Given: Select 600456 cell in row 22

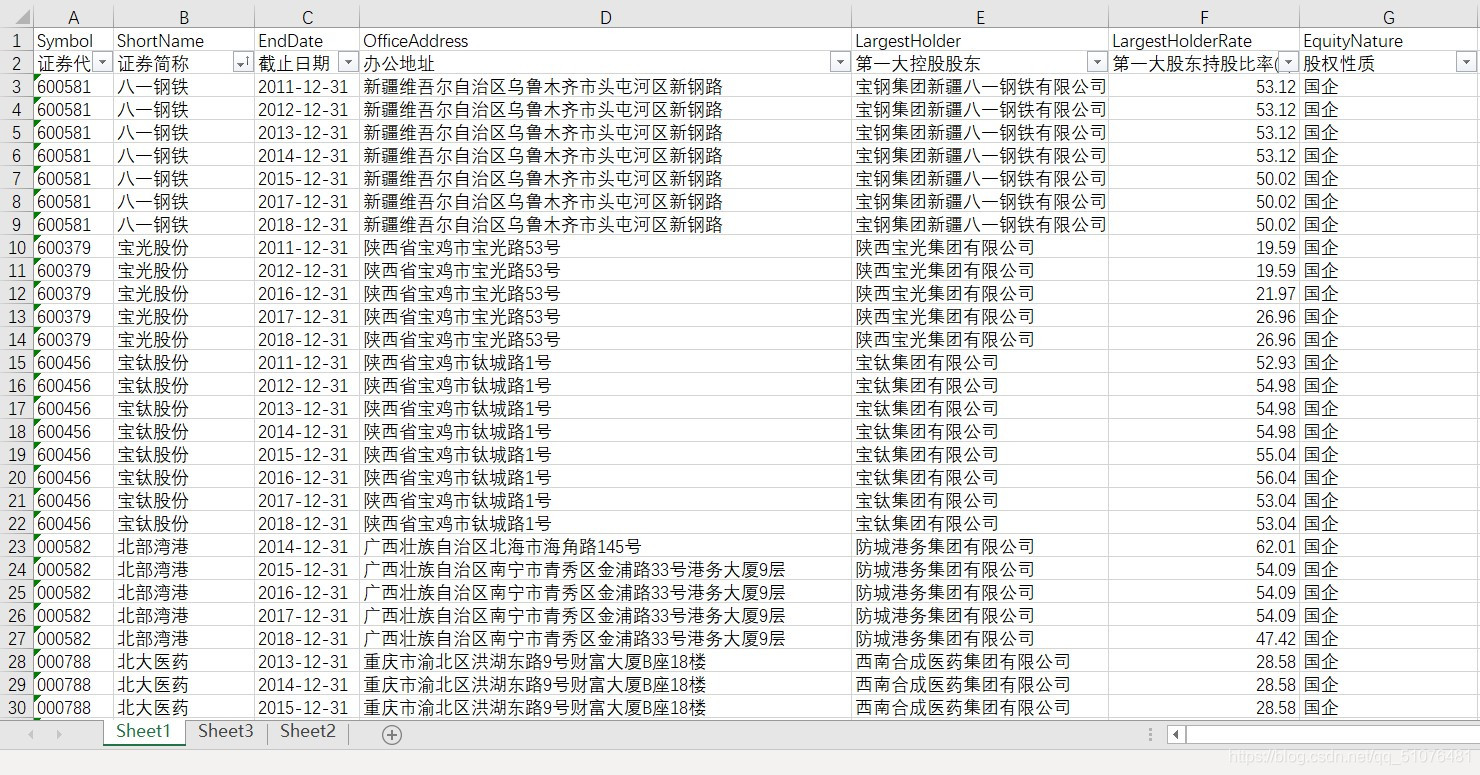Looking at the screenshot, I should pos(73,523).
